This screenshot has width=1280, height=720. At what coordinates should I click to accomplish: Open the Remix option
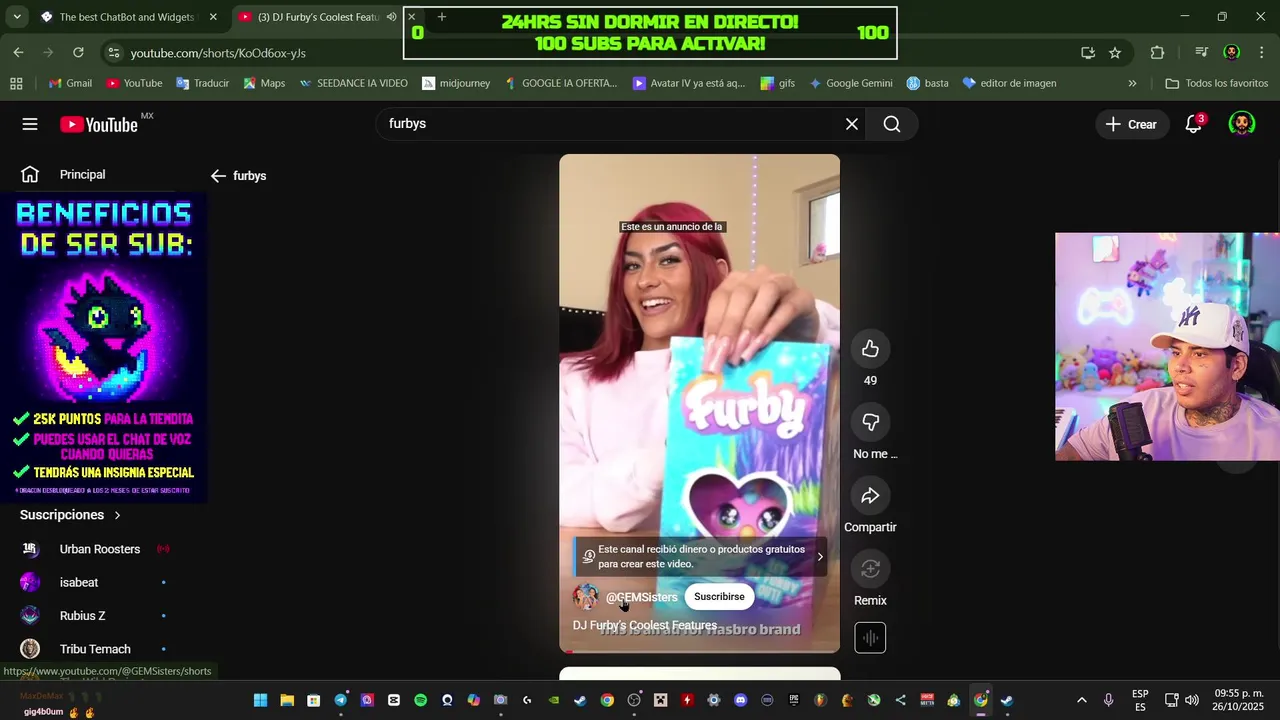coord(870,569)
